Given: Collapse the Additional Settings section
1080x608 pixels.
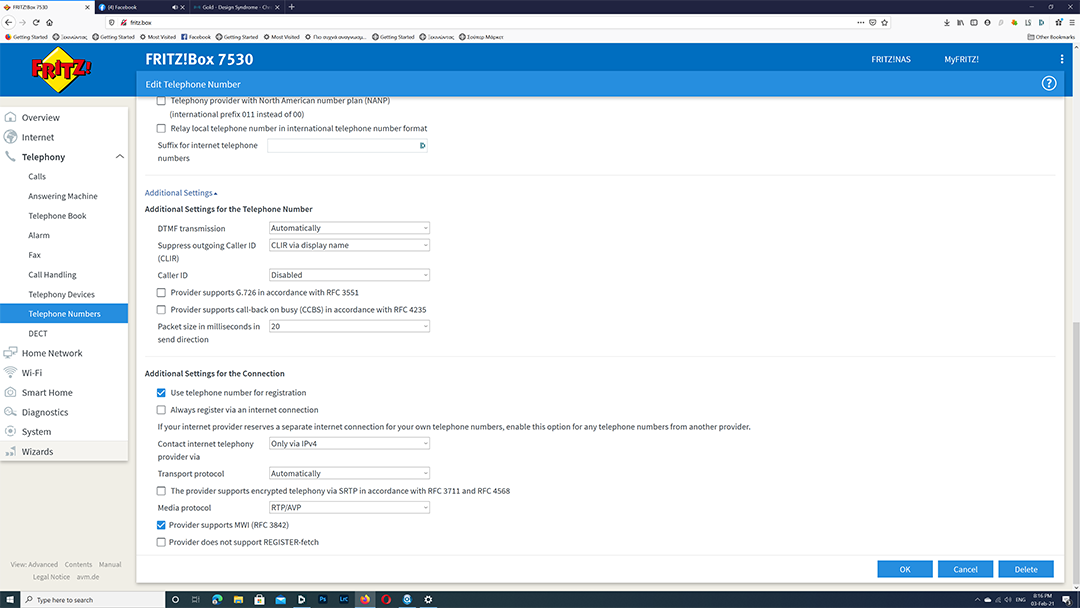Looking at the screenshot, I should point(180,193).
